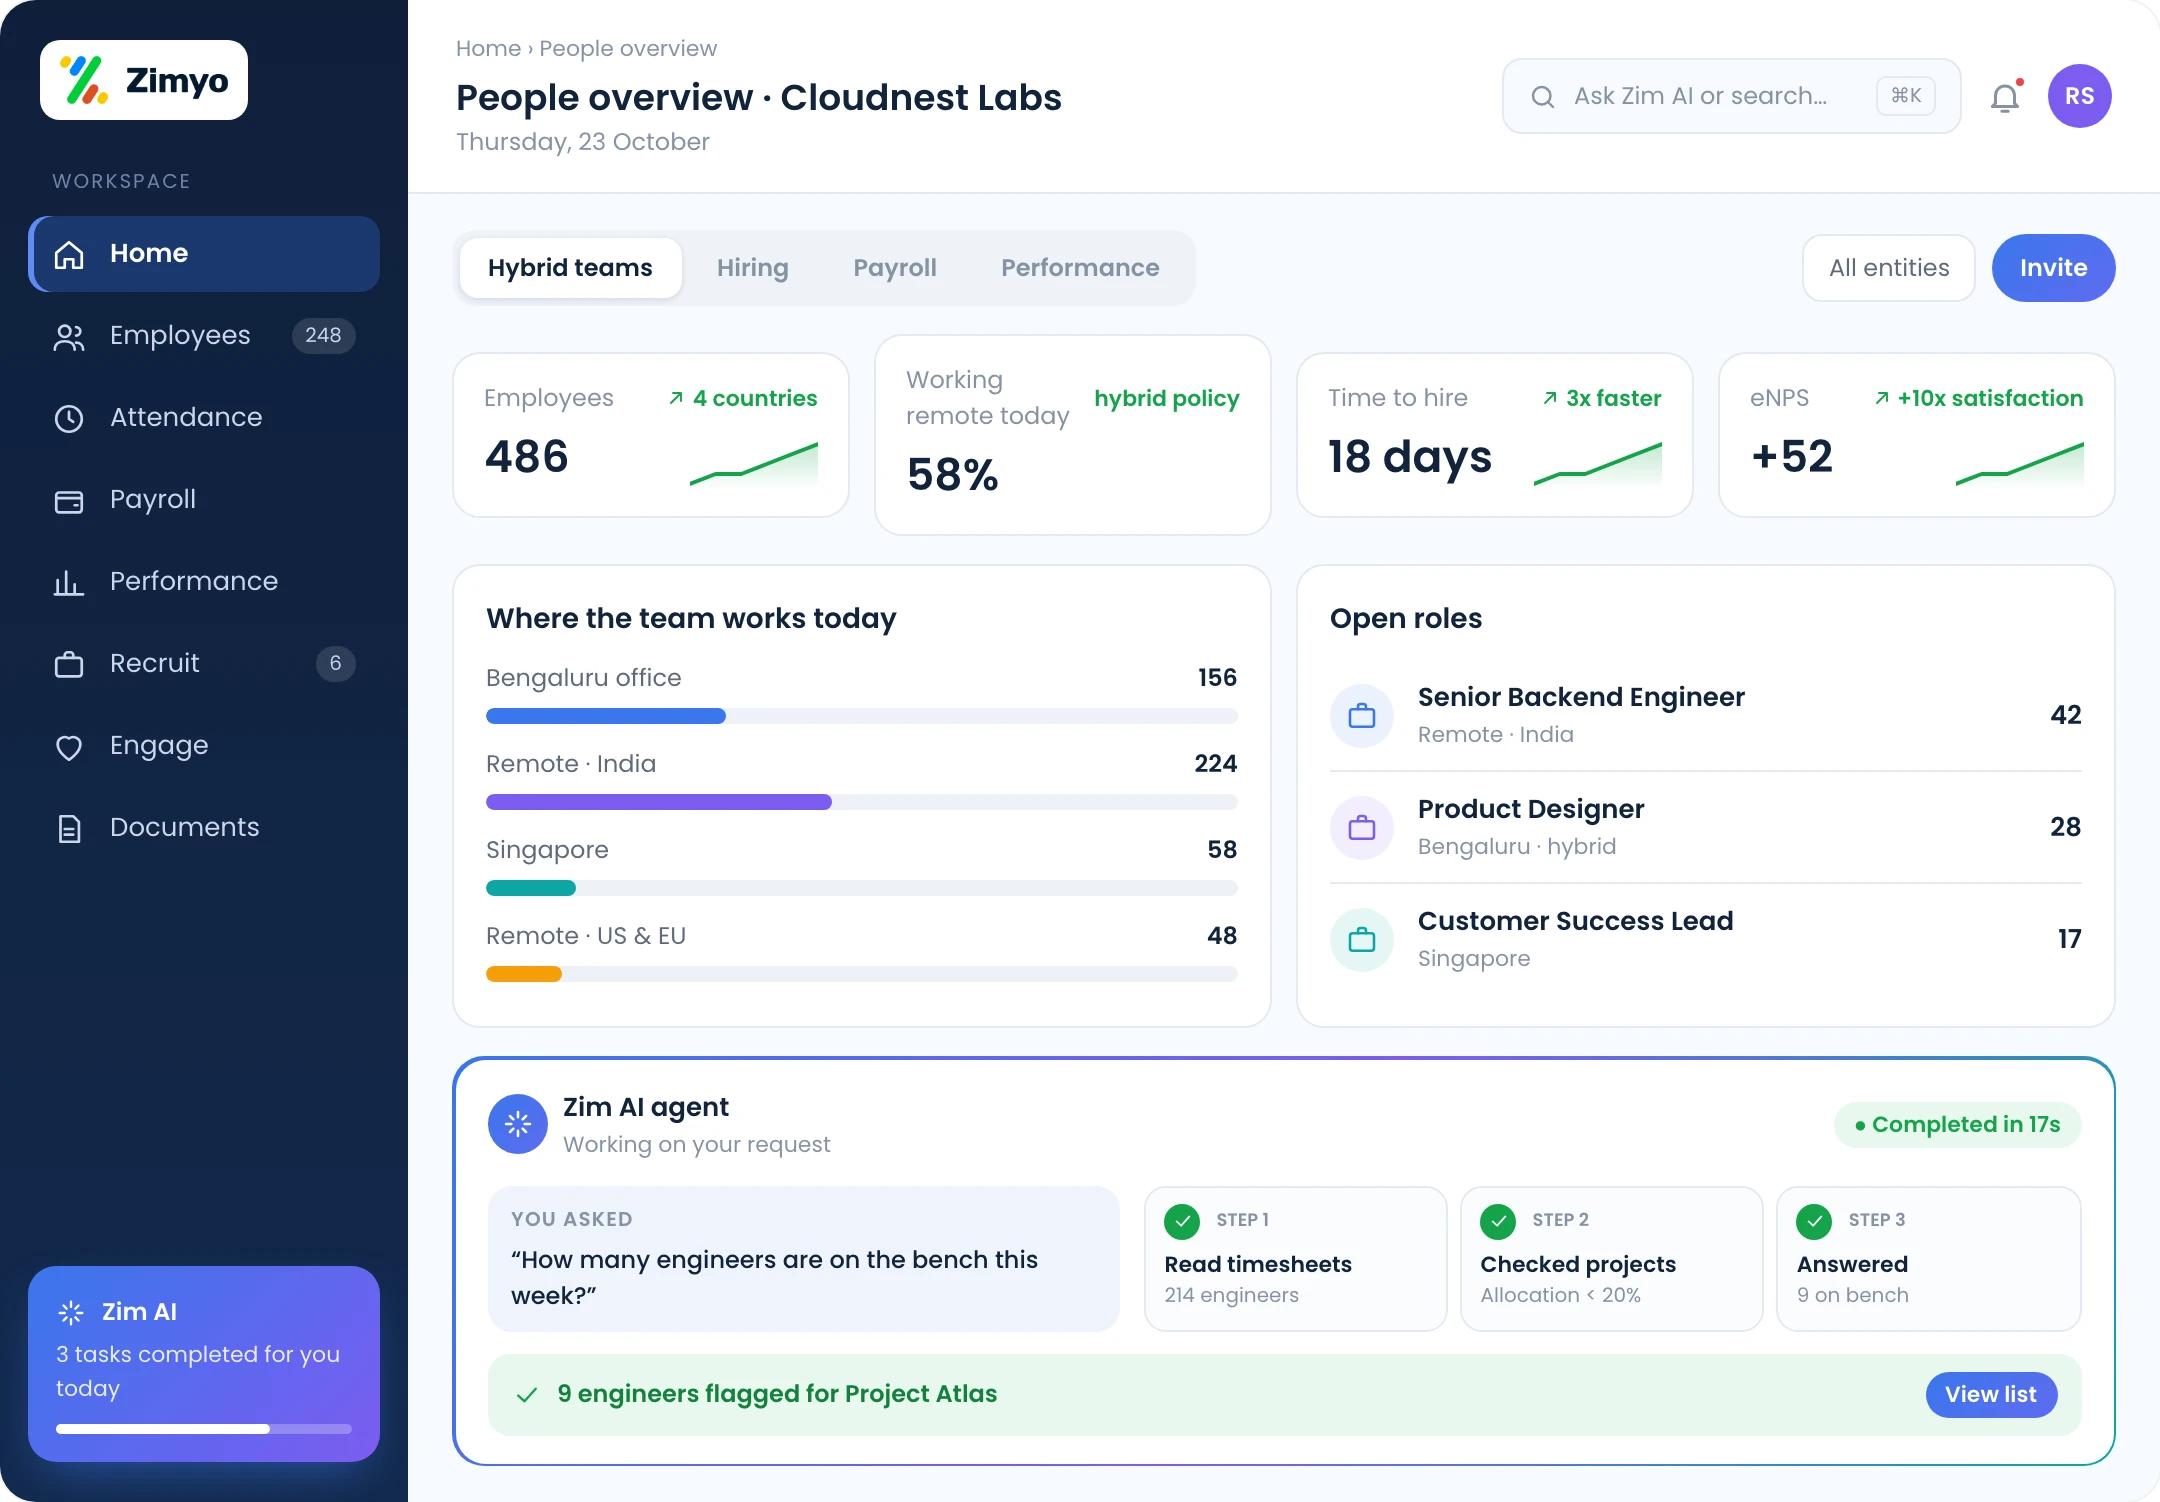Click the Recruit briefcase icon

pos(69,664)
